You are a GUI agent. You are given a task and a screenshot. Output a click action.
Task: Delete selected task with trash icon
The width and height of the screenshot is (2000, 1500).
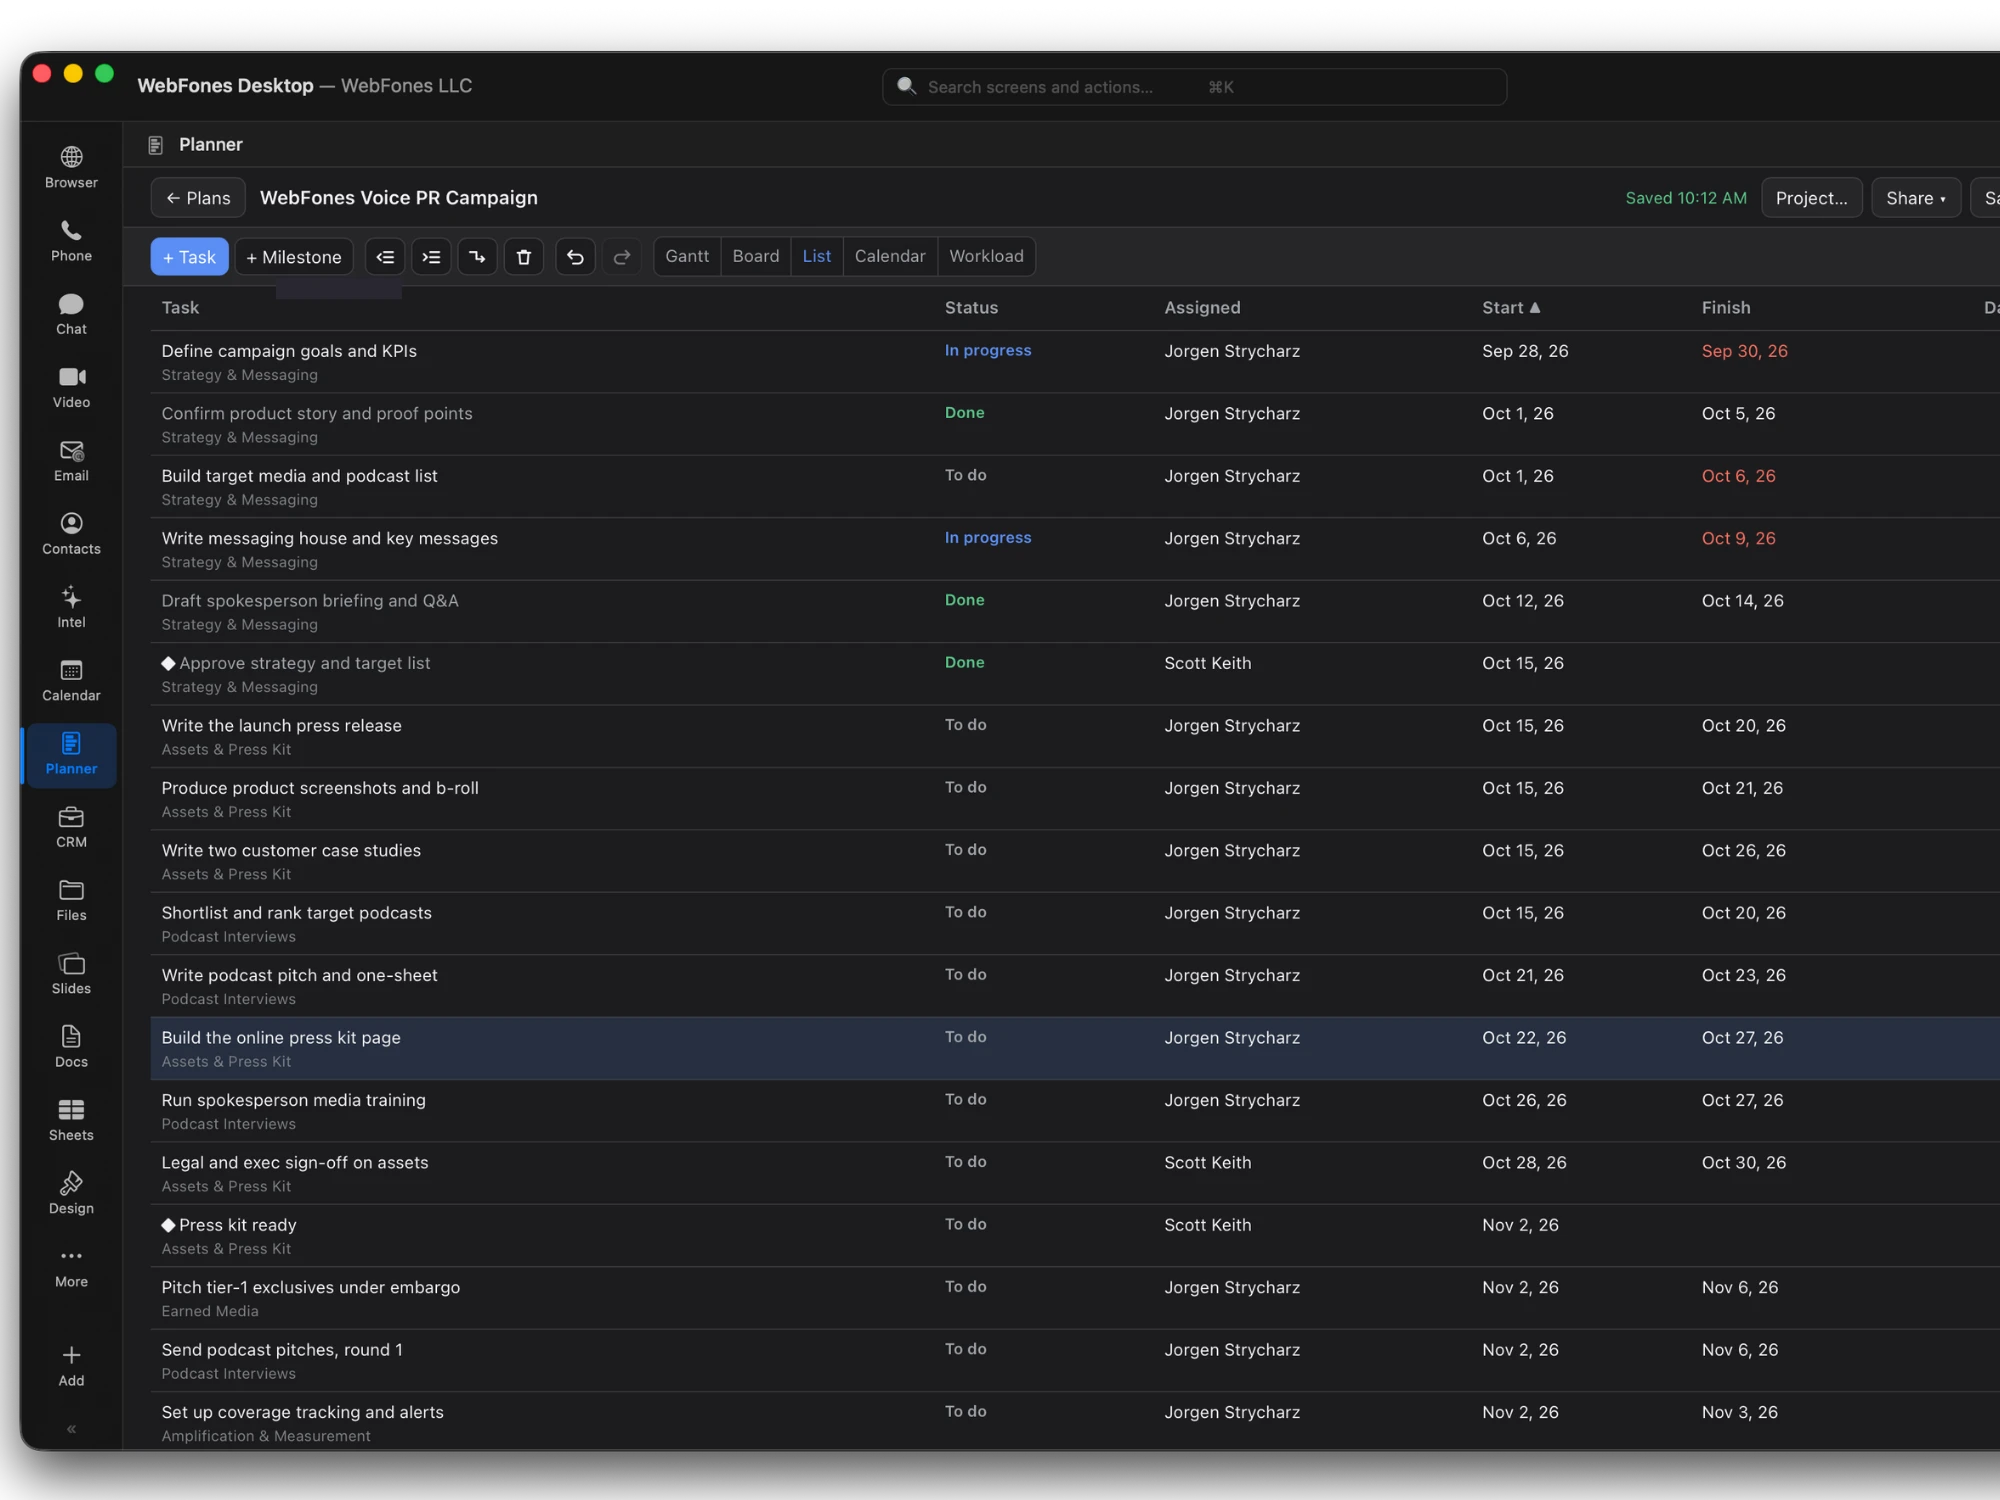524,257
